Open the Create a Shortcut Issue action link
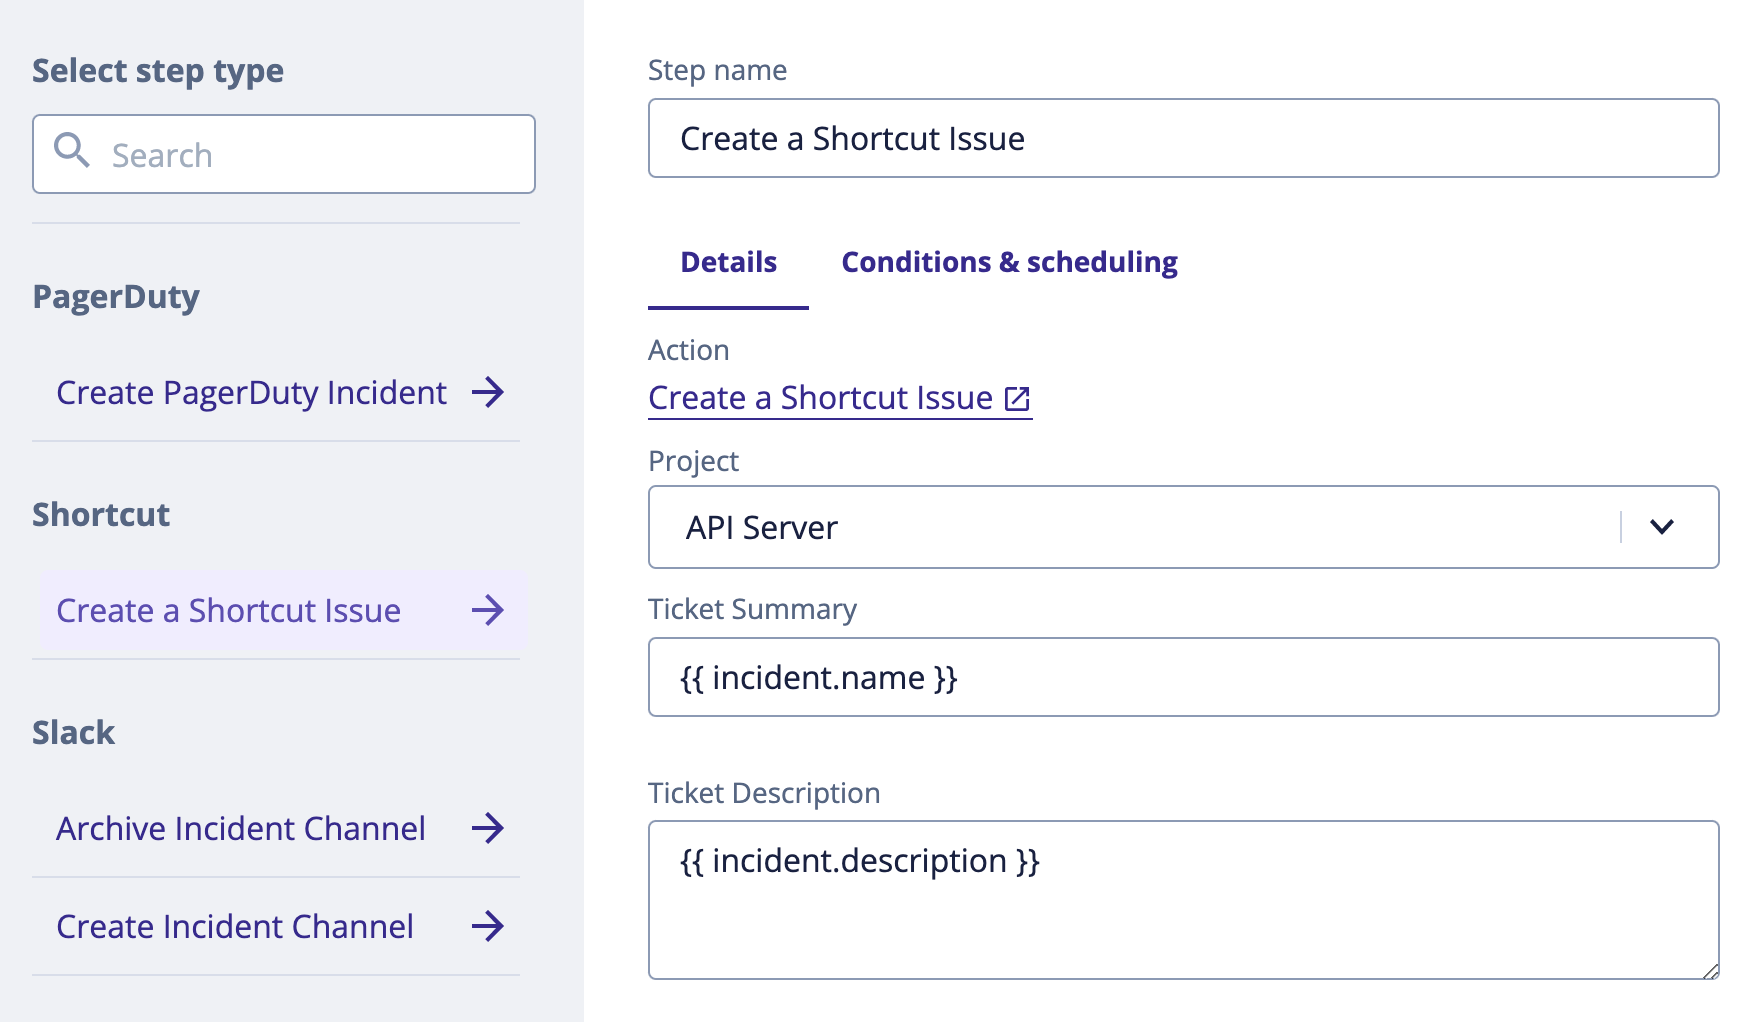 820,398
